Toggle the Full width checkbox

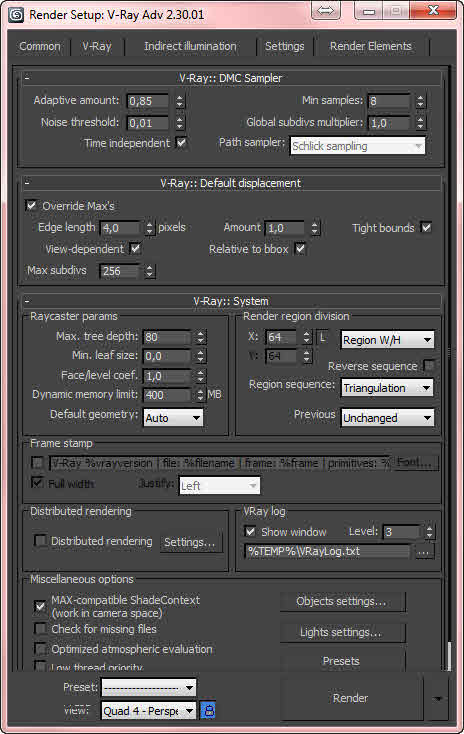point(37,483)
